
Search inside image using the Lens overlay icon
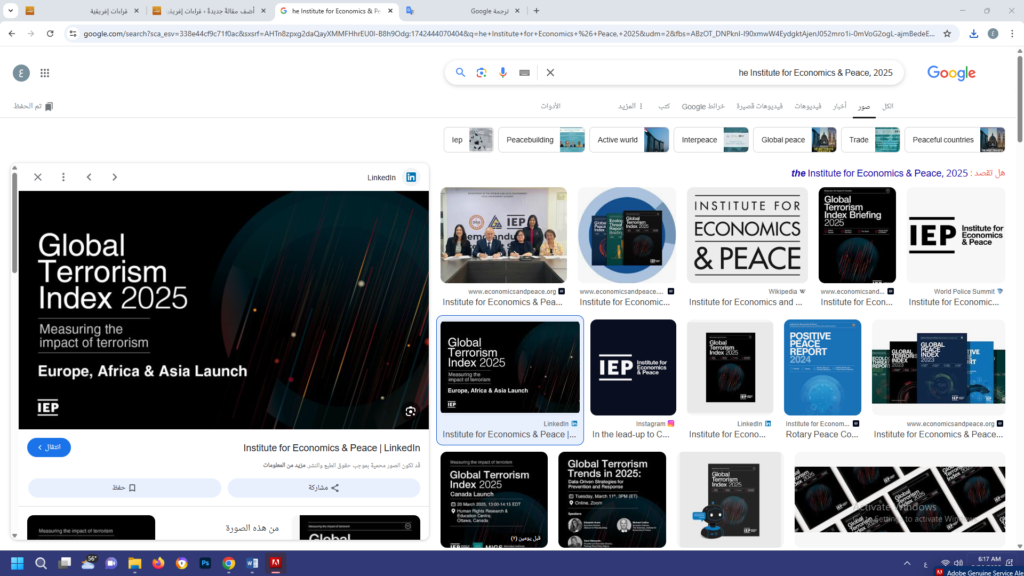410,411
